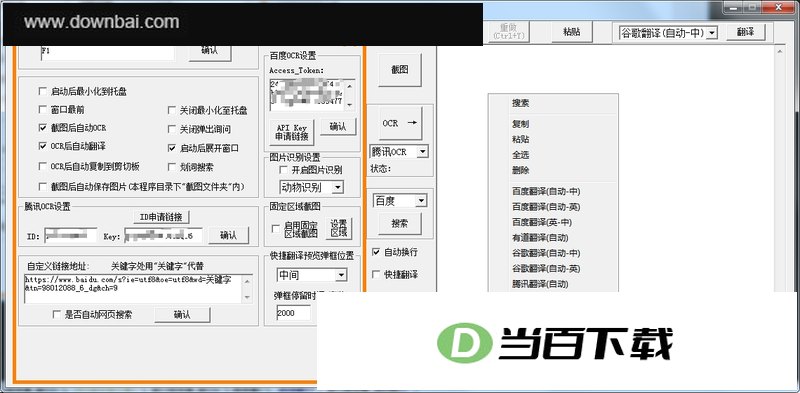Toggle 关闭最小化至托盘 checkbox
Viewport: 800px width, 393px height.
(171, 110)
